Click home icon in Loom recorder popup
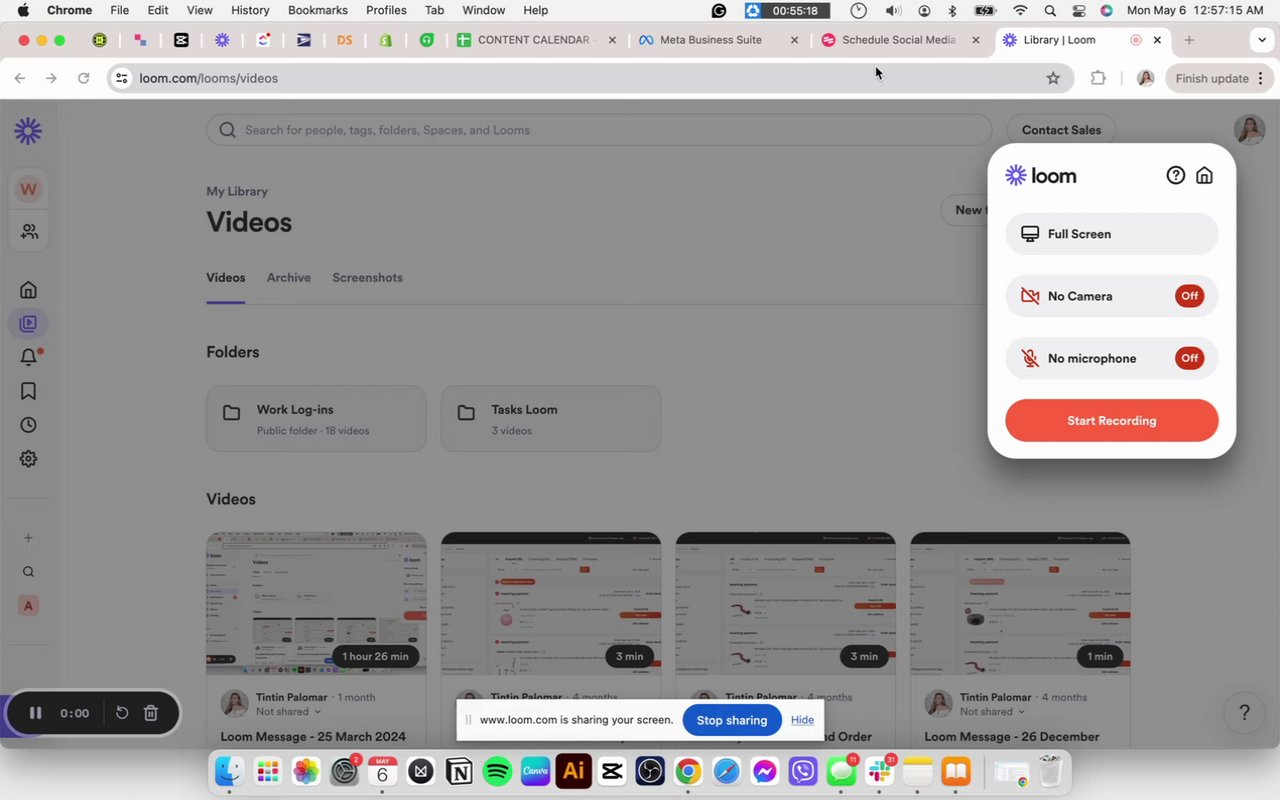 pos(1204,175)
